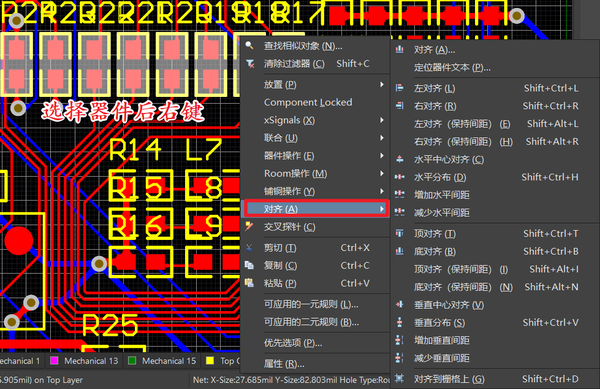Screen dimensions: 600x389
Task: Click the align to grid (对齐到栅格上) icon
Action: click(399, 379)
